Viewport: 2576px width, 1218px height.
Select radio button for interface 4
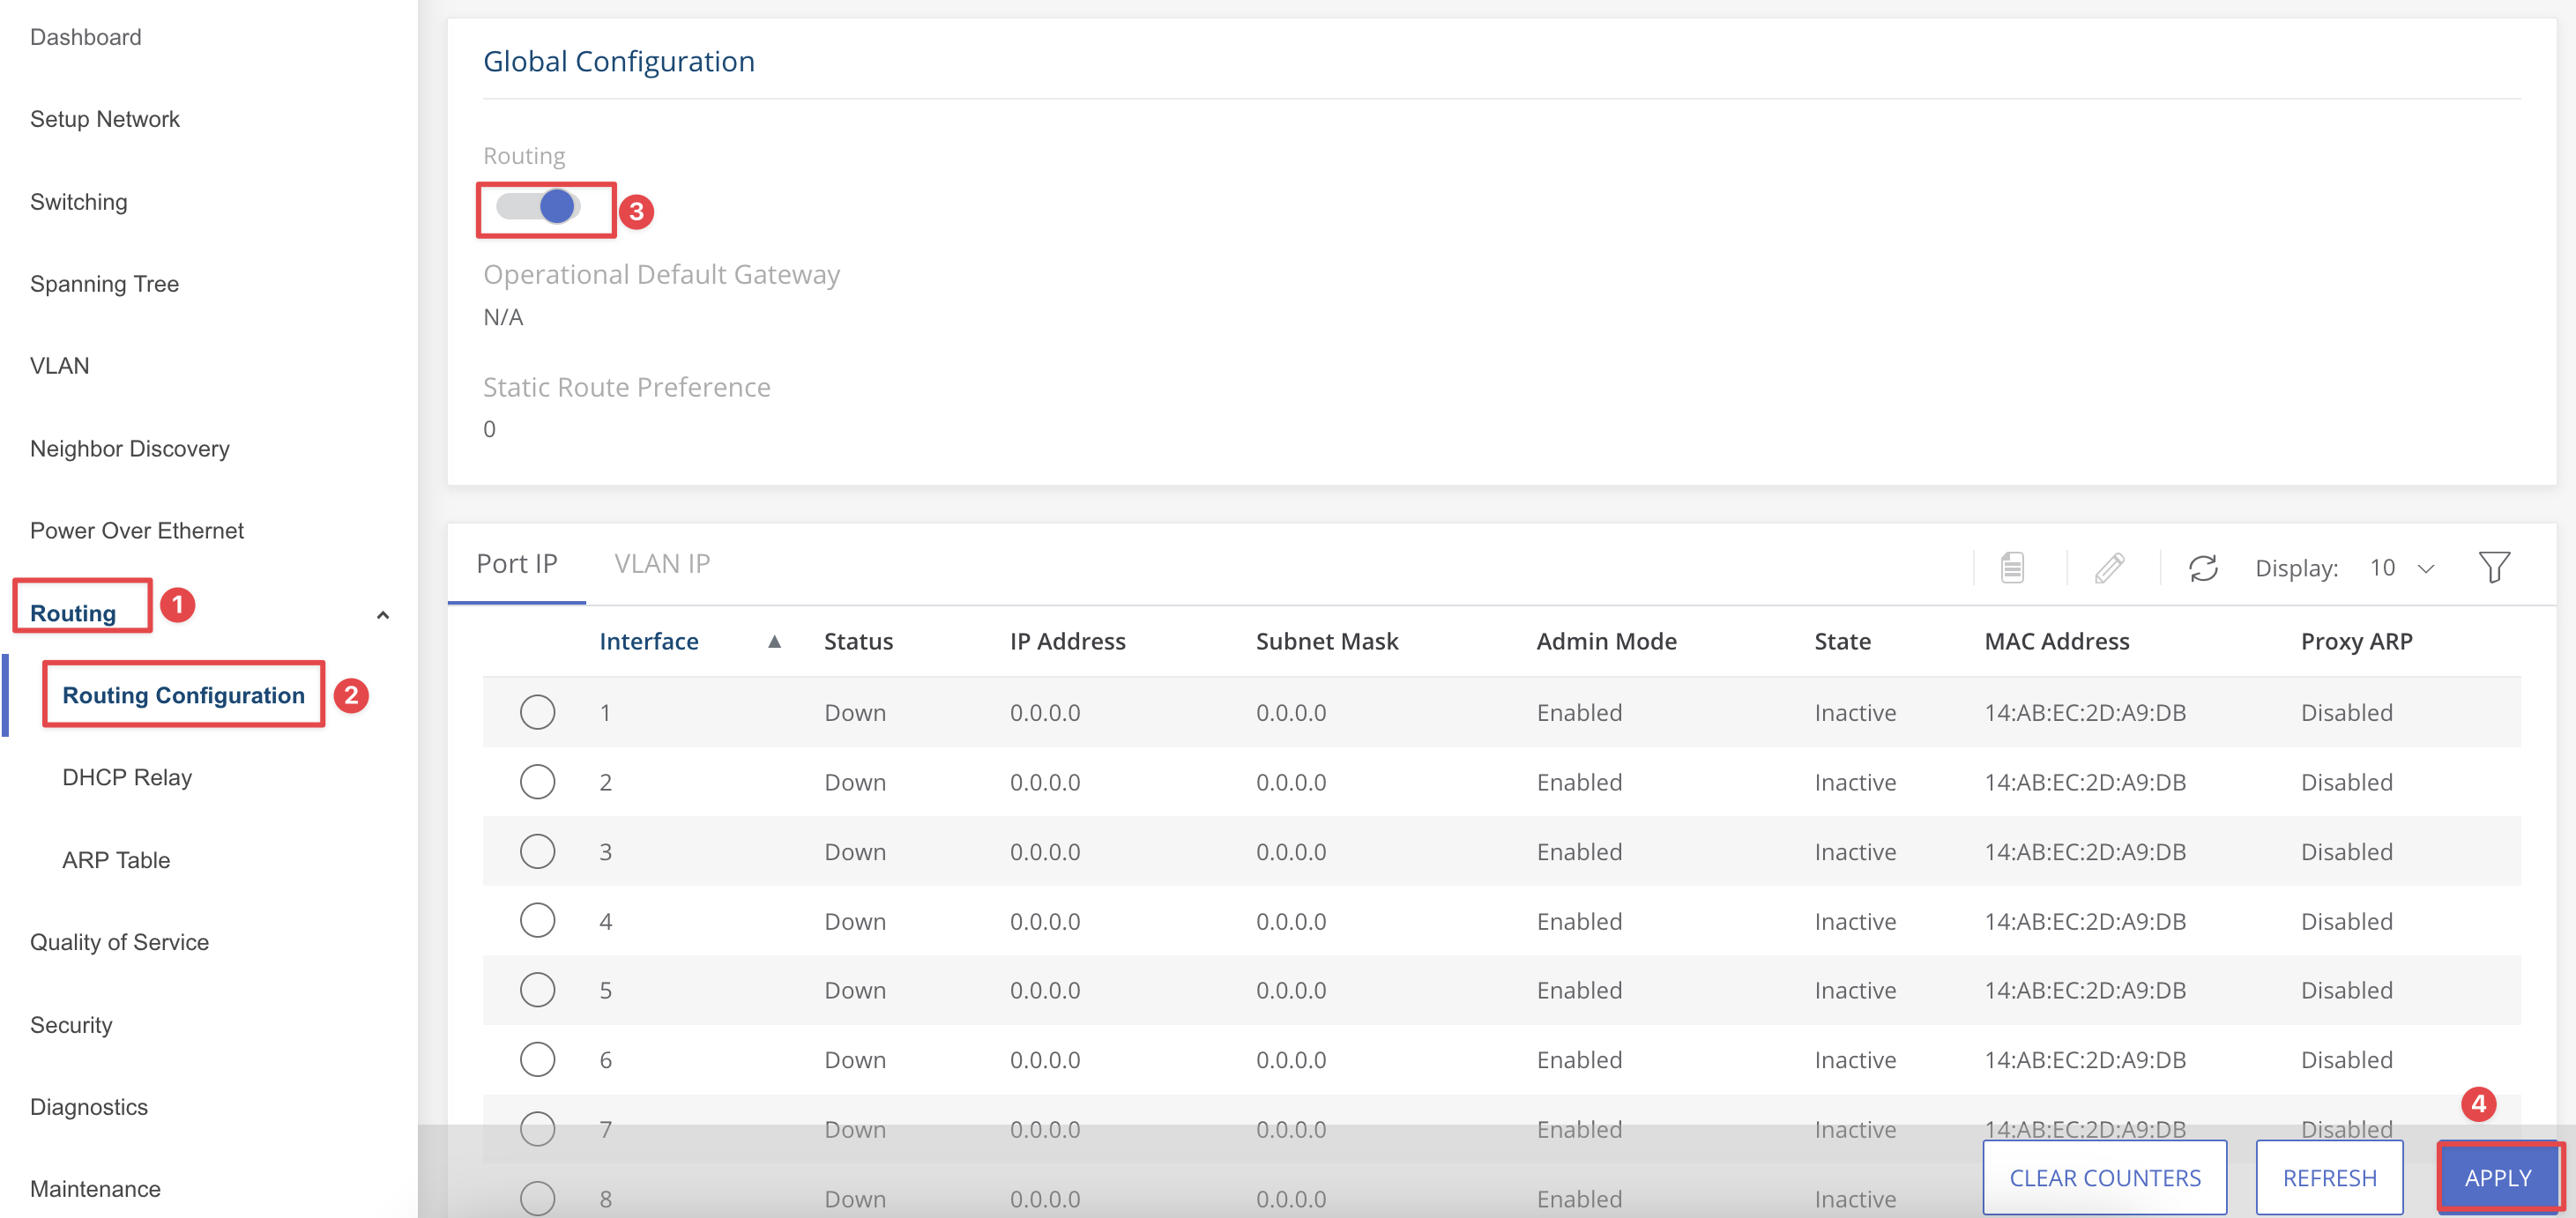(x=537, y=920)
